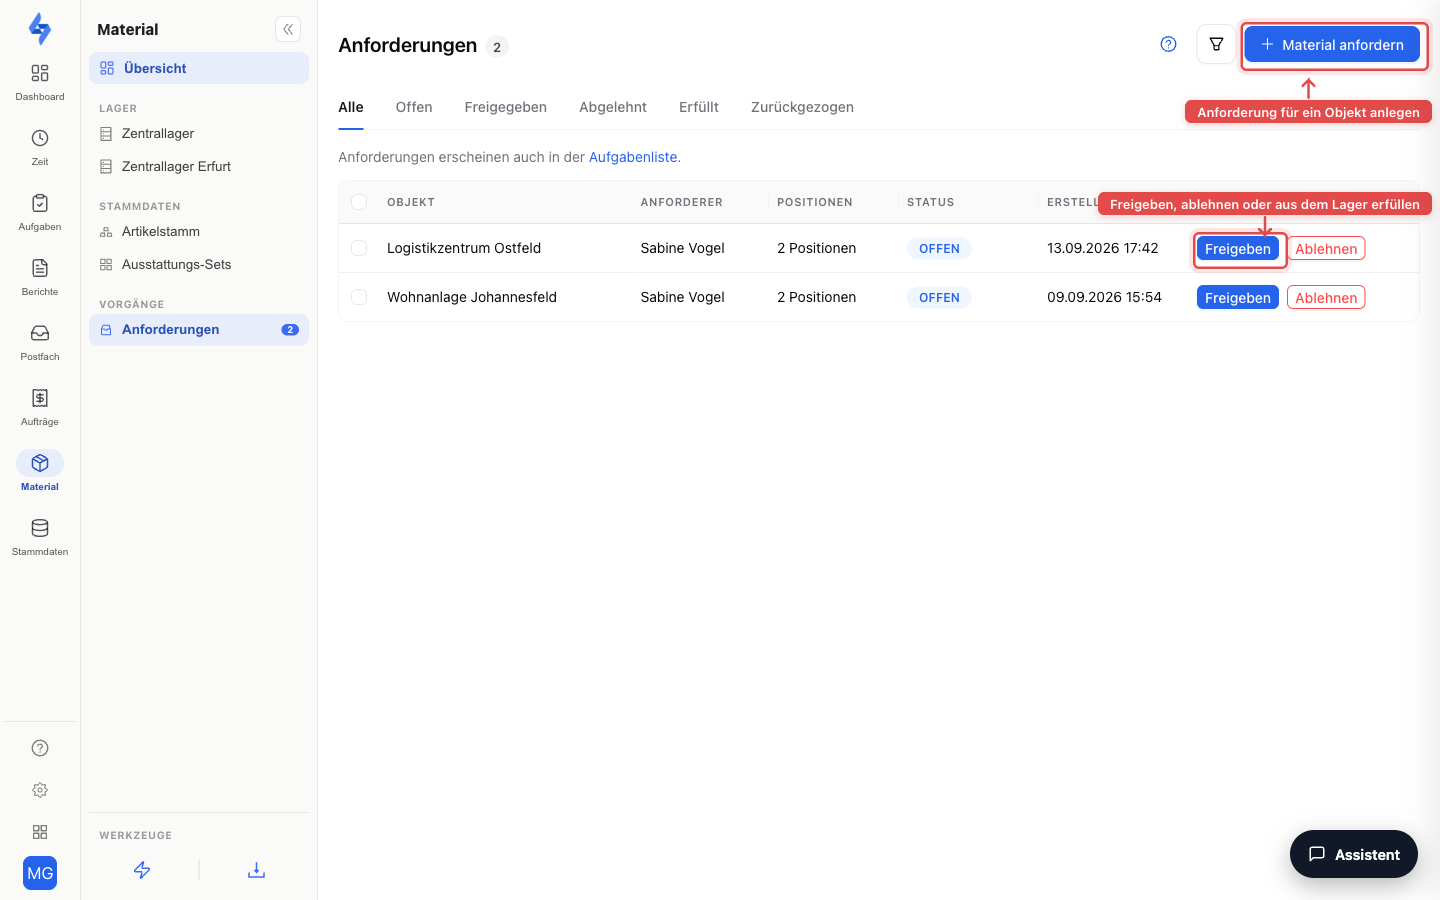
Task: Collapse the Material sidebar panel
Action: tap(288, 29)
